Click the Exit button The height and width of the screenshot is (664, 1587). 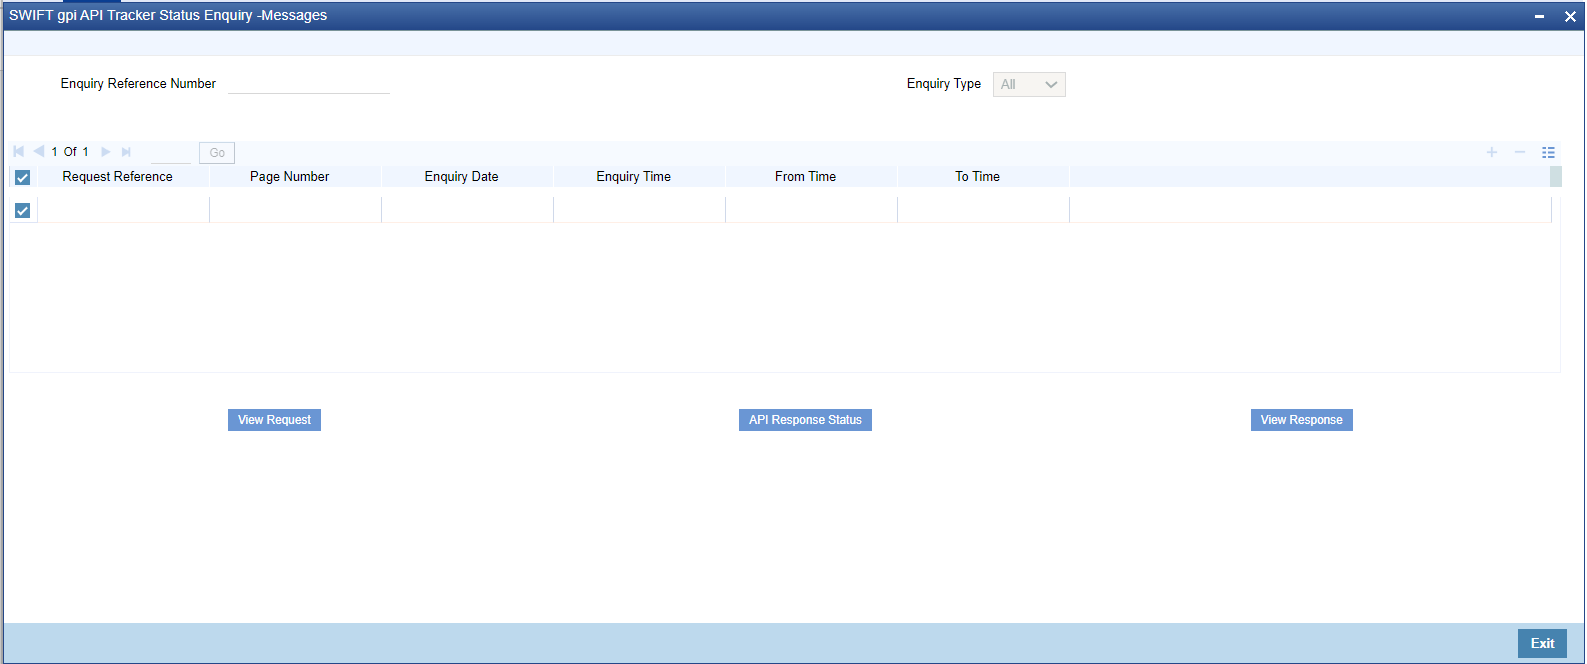(1542, 643)
